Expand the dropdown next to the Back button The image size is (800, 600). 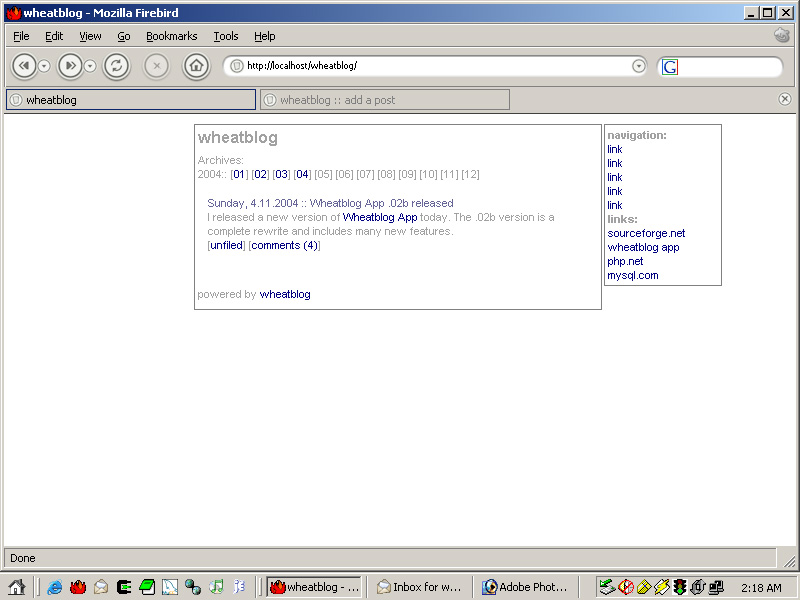[x=44, y=65]
